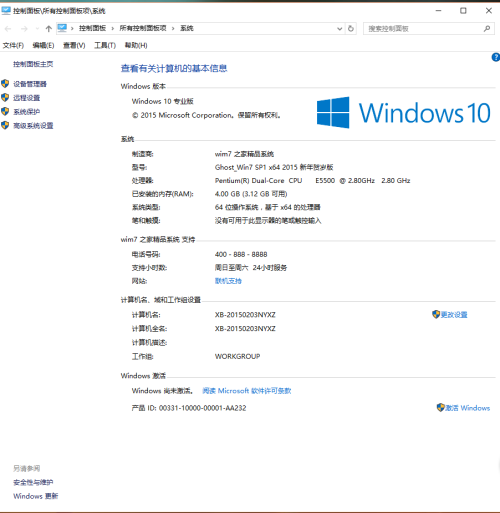
Task: Select the Ghost_Win7 SP1 x64 model text
Action: point(274,167)
